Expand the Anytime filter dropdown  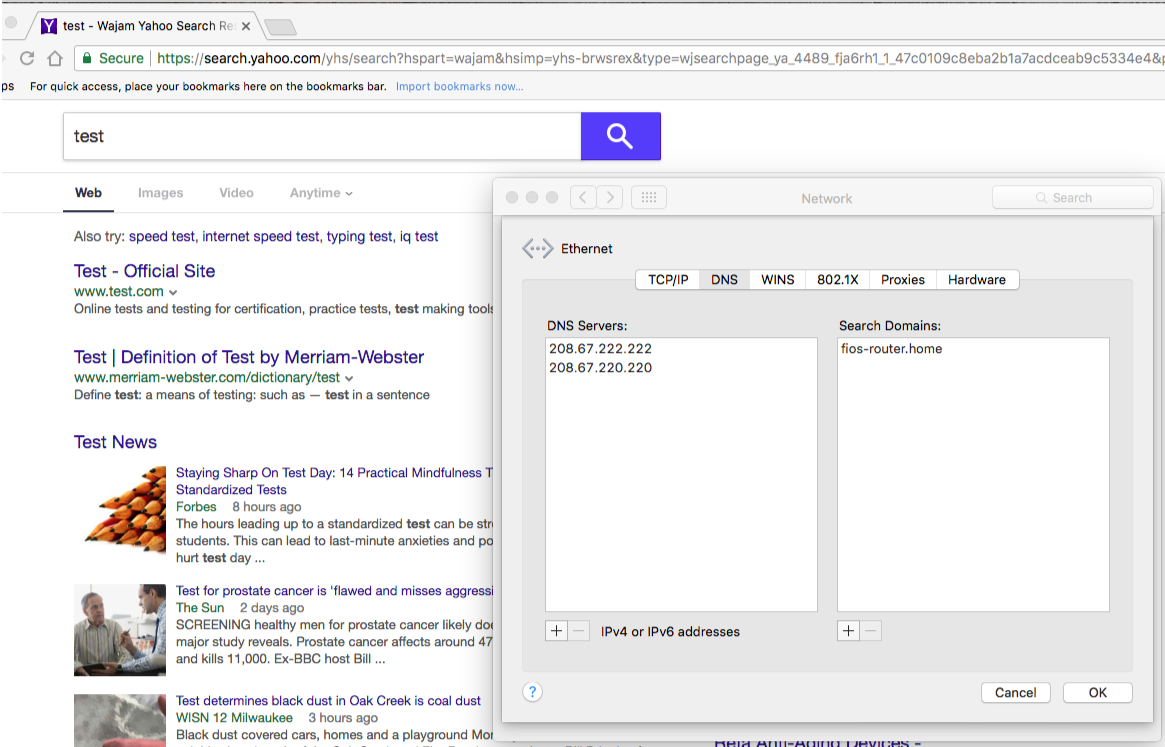pos(321,193)
